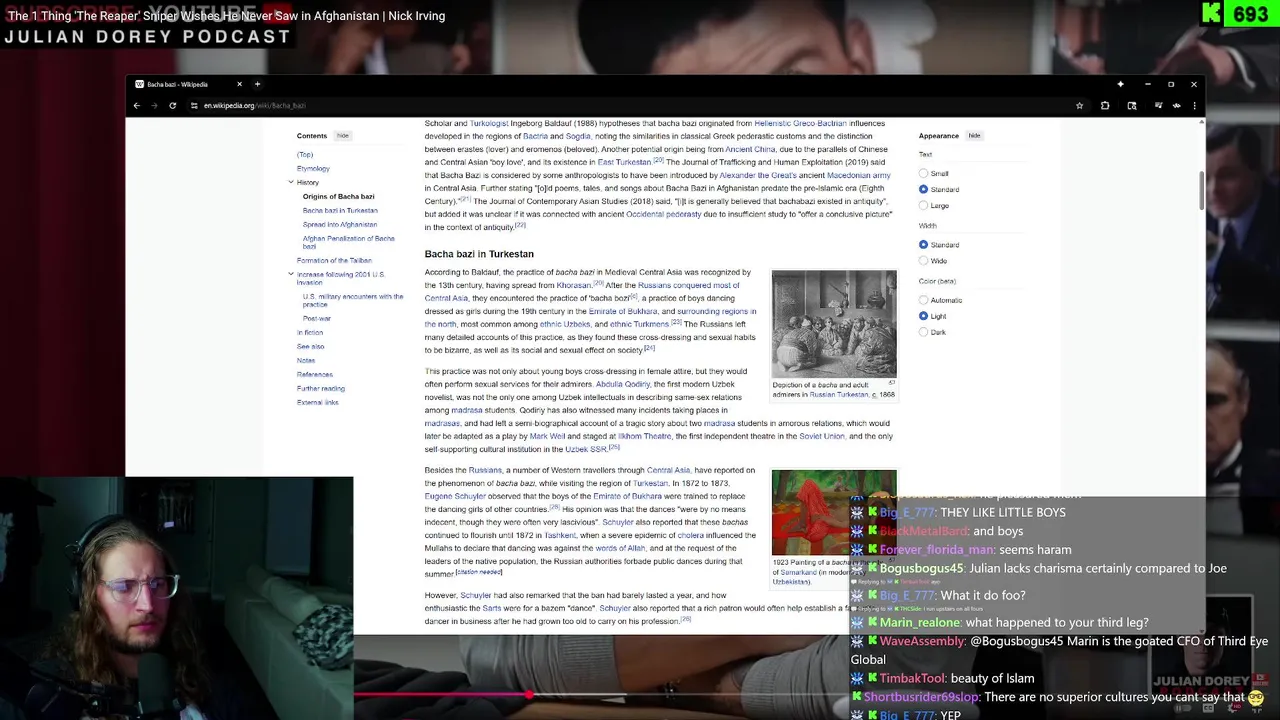The height and width of the screenshot is (720, 1280).
Task: Open External links in Contents
Action: tap(318, 402)
